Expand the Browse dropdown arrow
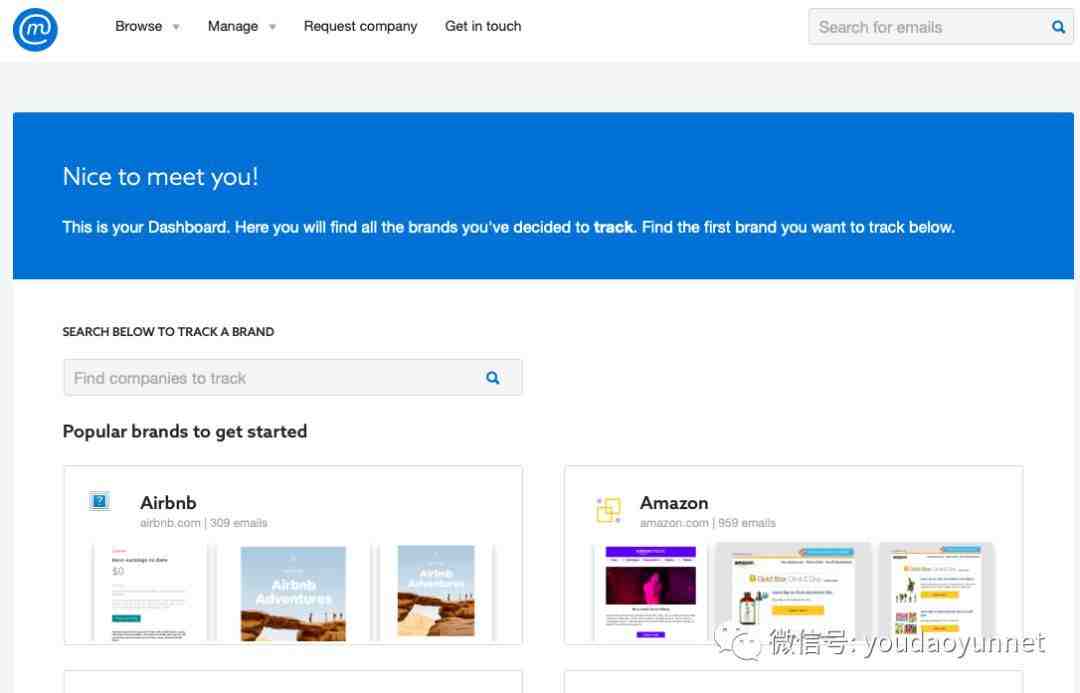 176,27
